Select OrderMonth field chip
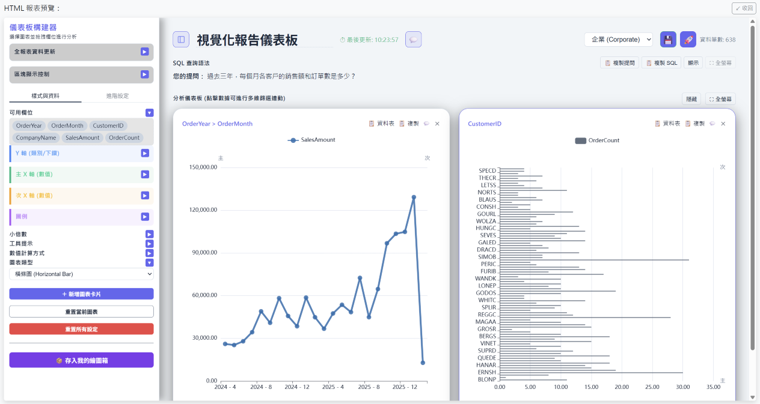Viewport: 760px width, 404px height. click(67, 125)
